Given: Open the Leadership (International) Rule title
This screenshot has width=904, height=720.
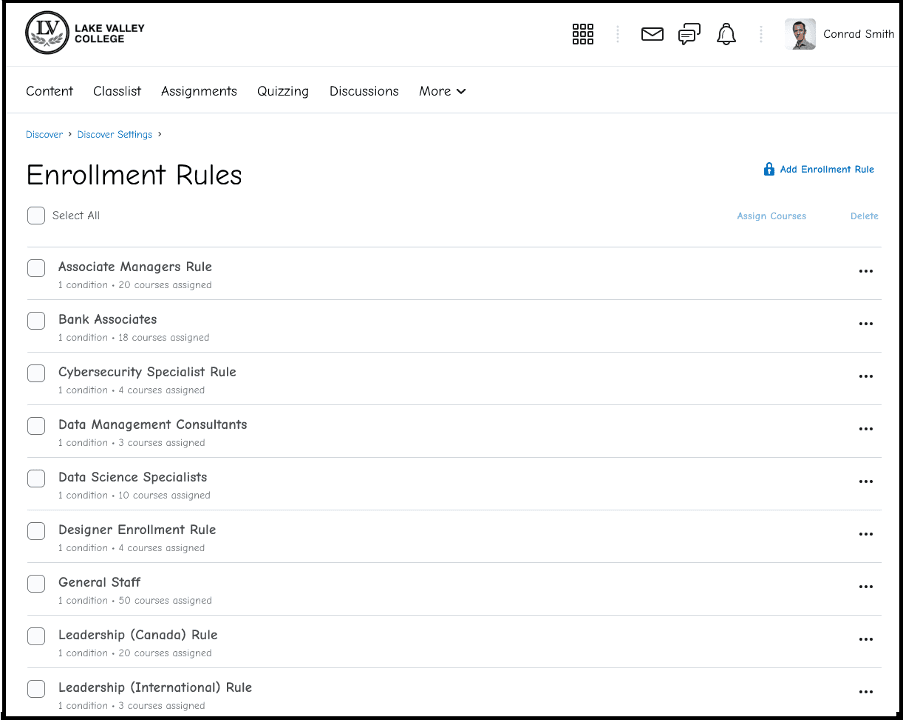Looking at the screenshot, I should (155, 687).
